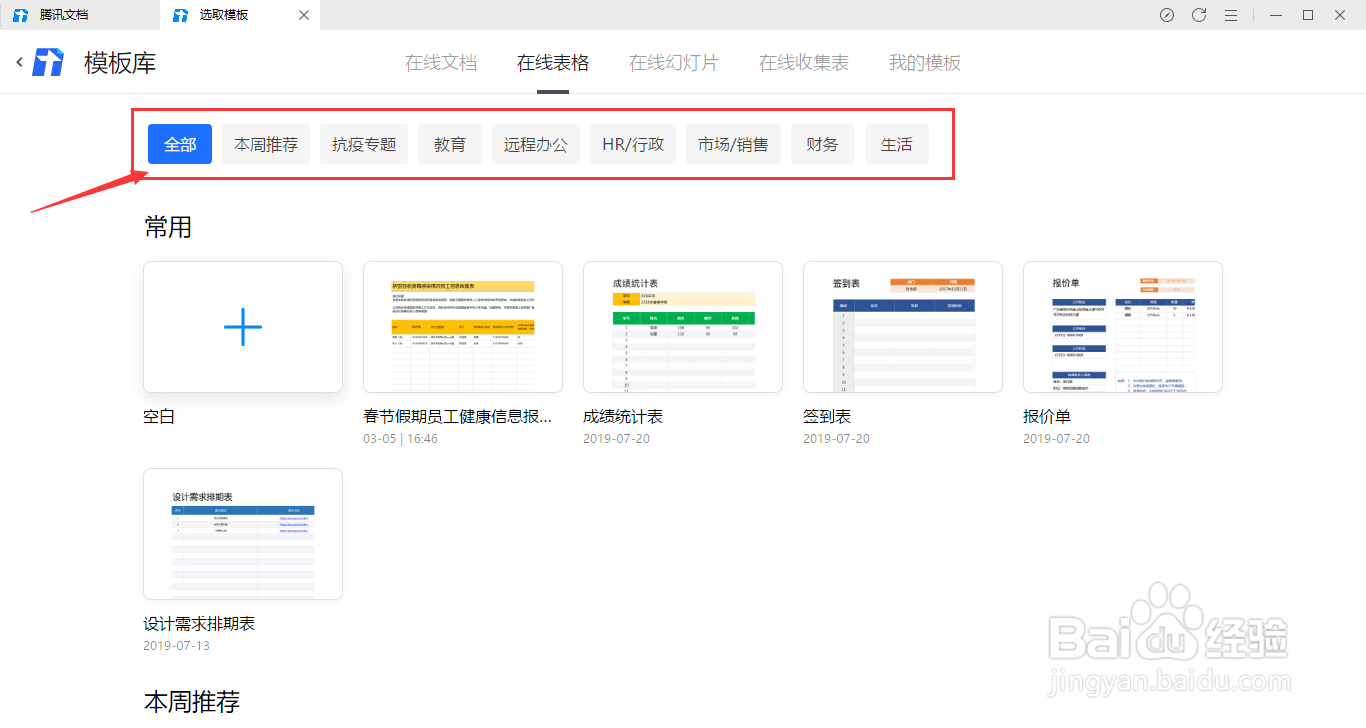Image resolution: width=1366 pixels, height=728 pixels.
Task: Enable the 生活 category filter
Action: (x=896, y=143)
